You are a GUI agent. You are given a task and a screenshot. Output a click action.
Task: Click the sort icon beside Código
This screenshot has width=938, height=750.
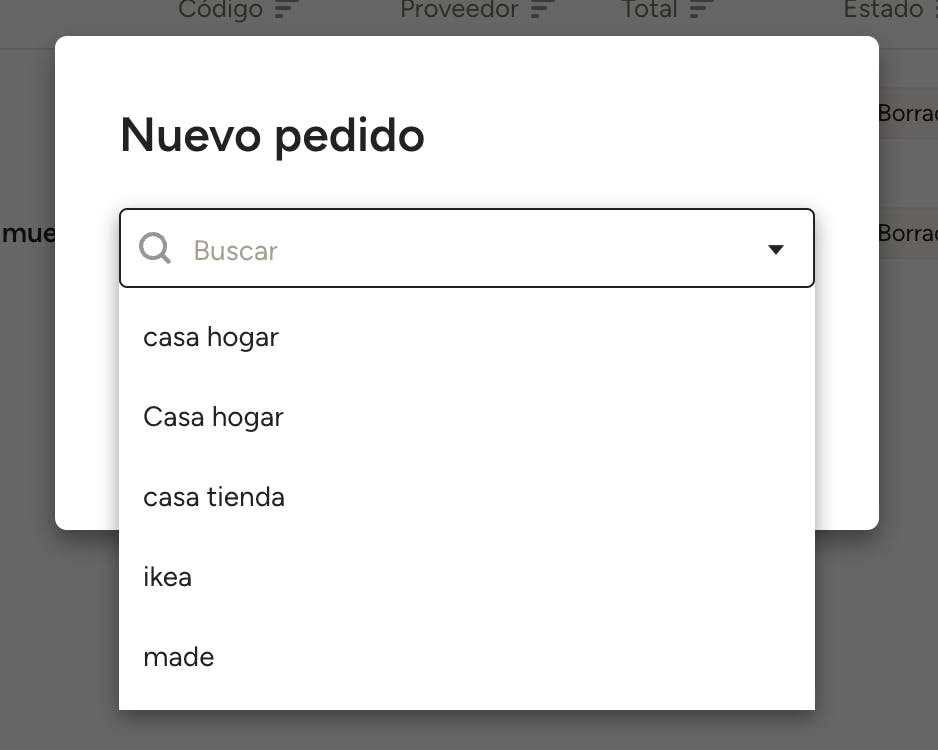pos(287,10)
